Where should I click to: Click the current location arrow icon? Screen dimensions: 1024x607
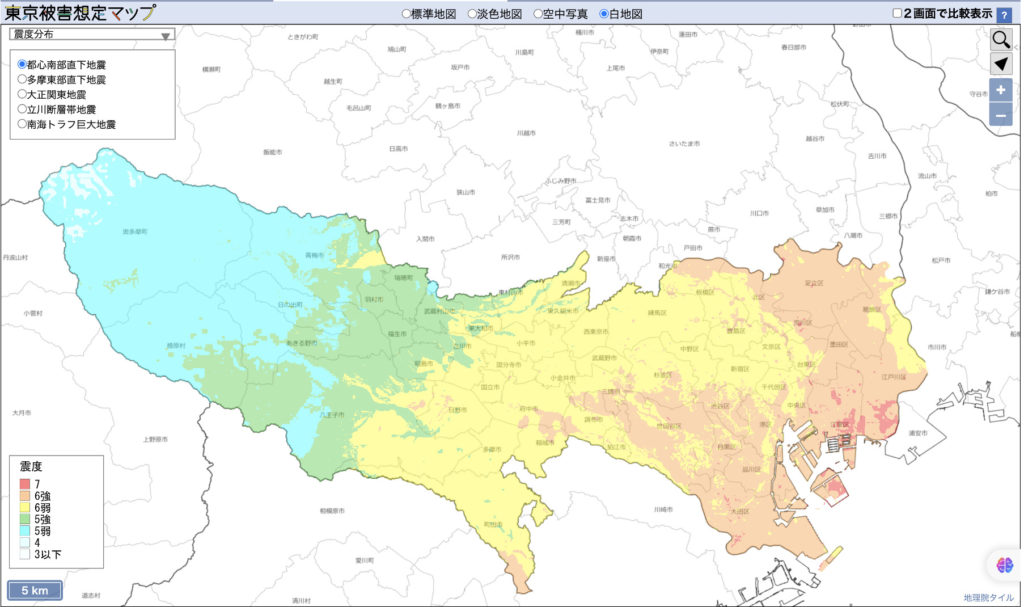1001,65
